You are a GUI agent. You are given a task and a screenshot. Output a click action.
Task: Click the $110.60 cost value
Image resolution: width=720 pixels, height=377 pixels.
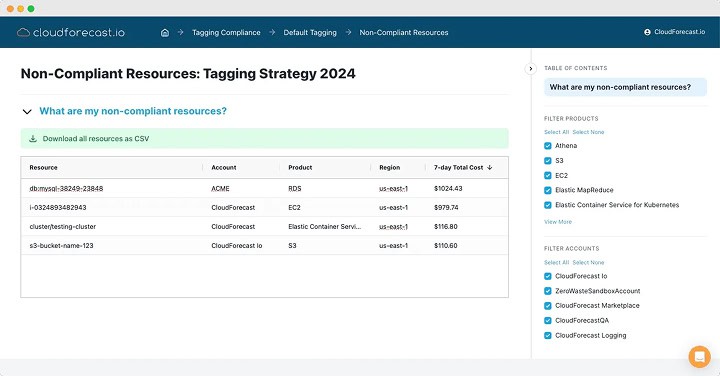(x=445, y=246)
